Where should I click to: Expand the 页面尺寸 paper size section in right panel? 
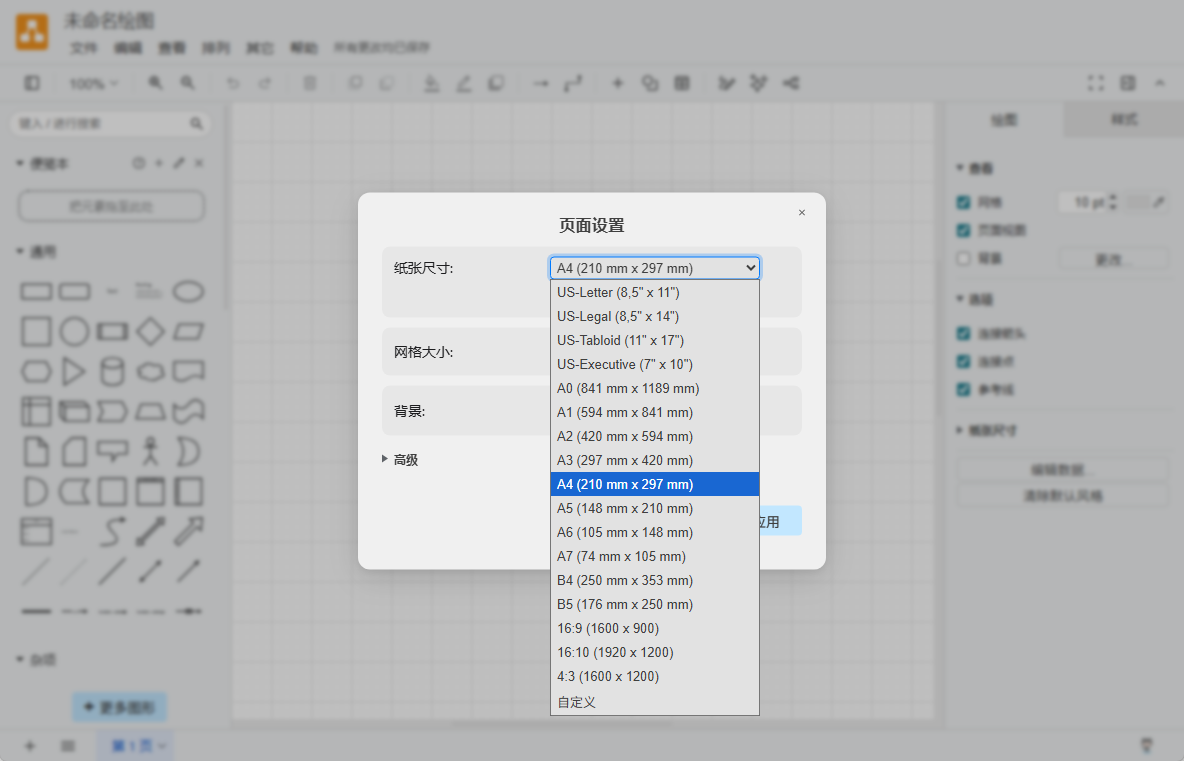pos(986,430)
